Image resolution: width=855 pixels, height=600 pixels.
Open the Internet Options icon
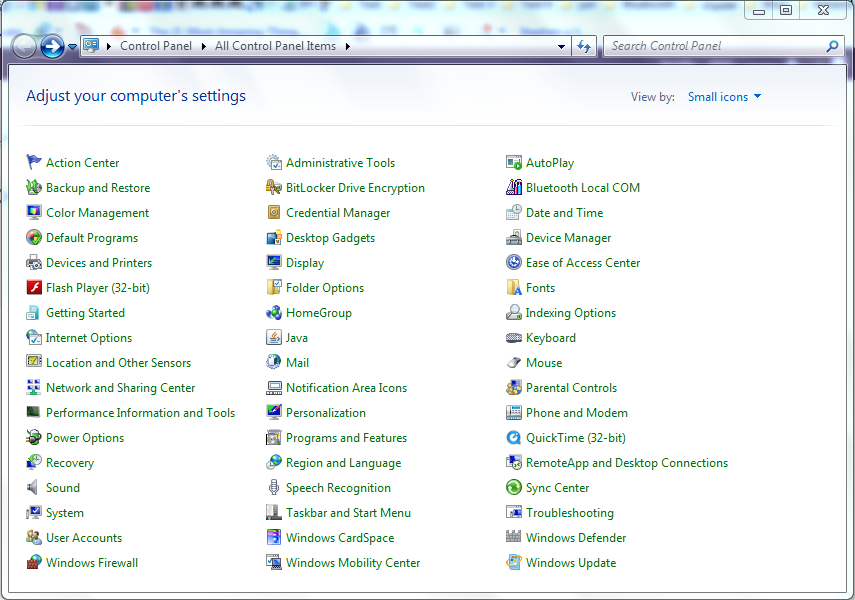tap(34, 338)
